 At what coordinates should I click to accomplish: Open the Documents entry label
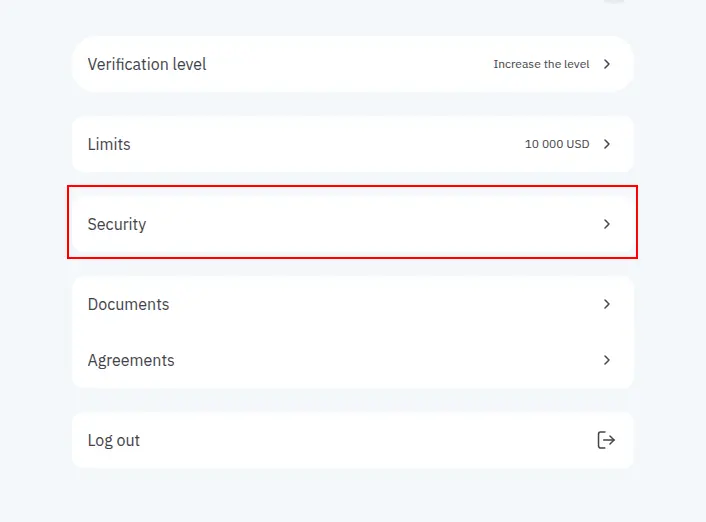128,304
